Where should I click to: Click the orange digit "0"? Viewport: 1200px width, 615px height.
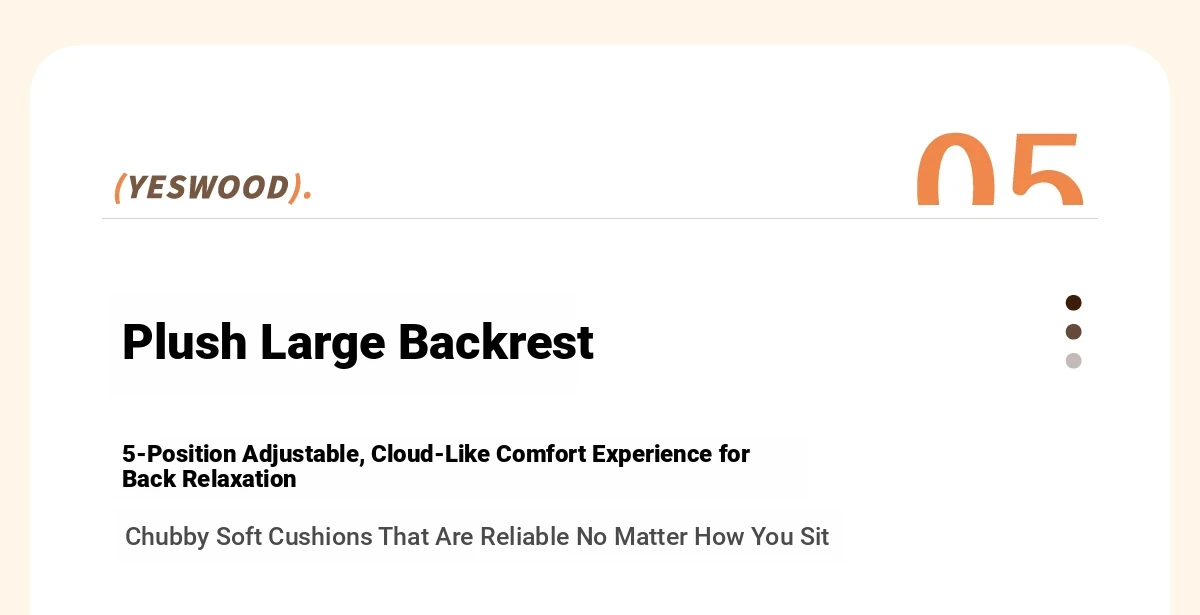[956, 170]
